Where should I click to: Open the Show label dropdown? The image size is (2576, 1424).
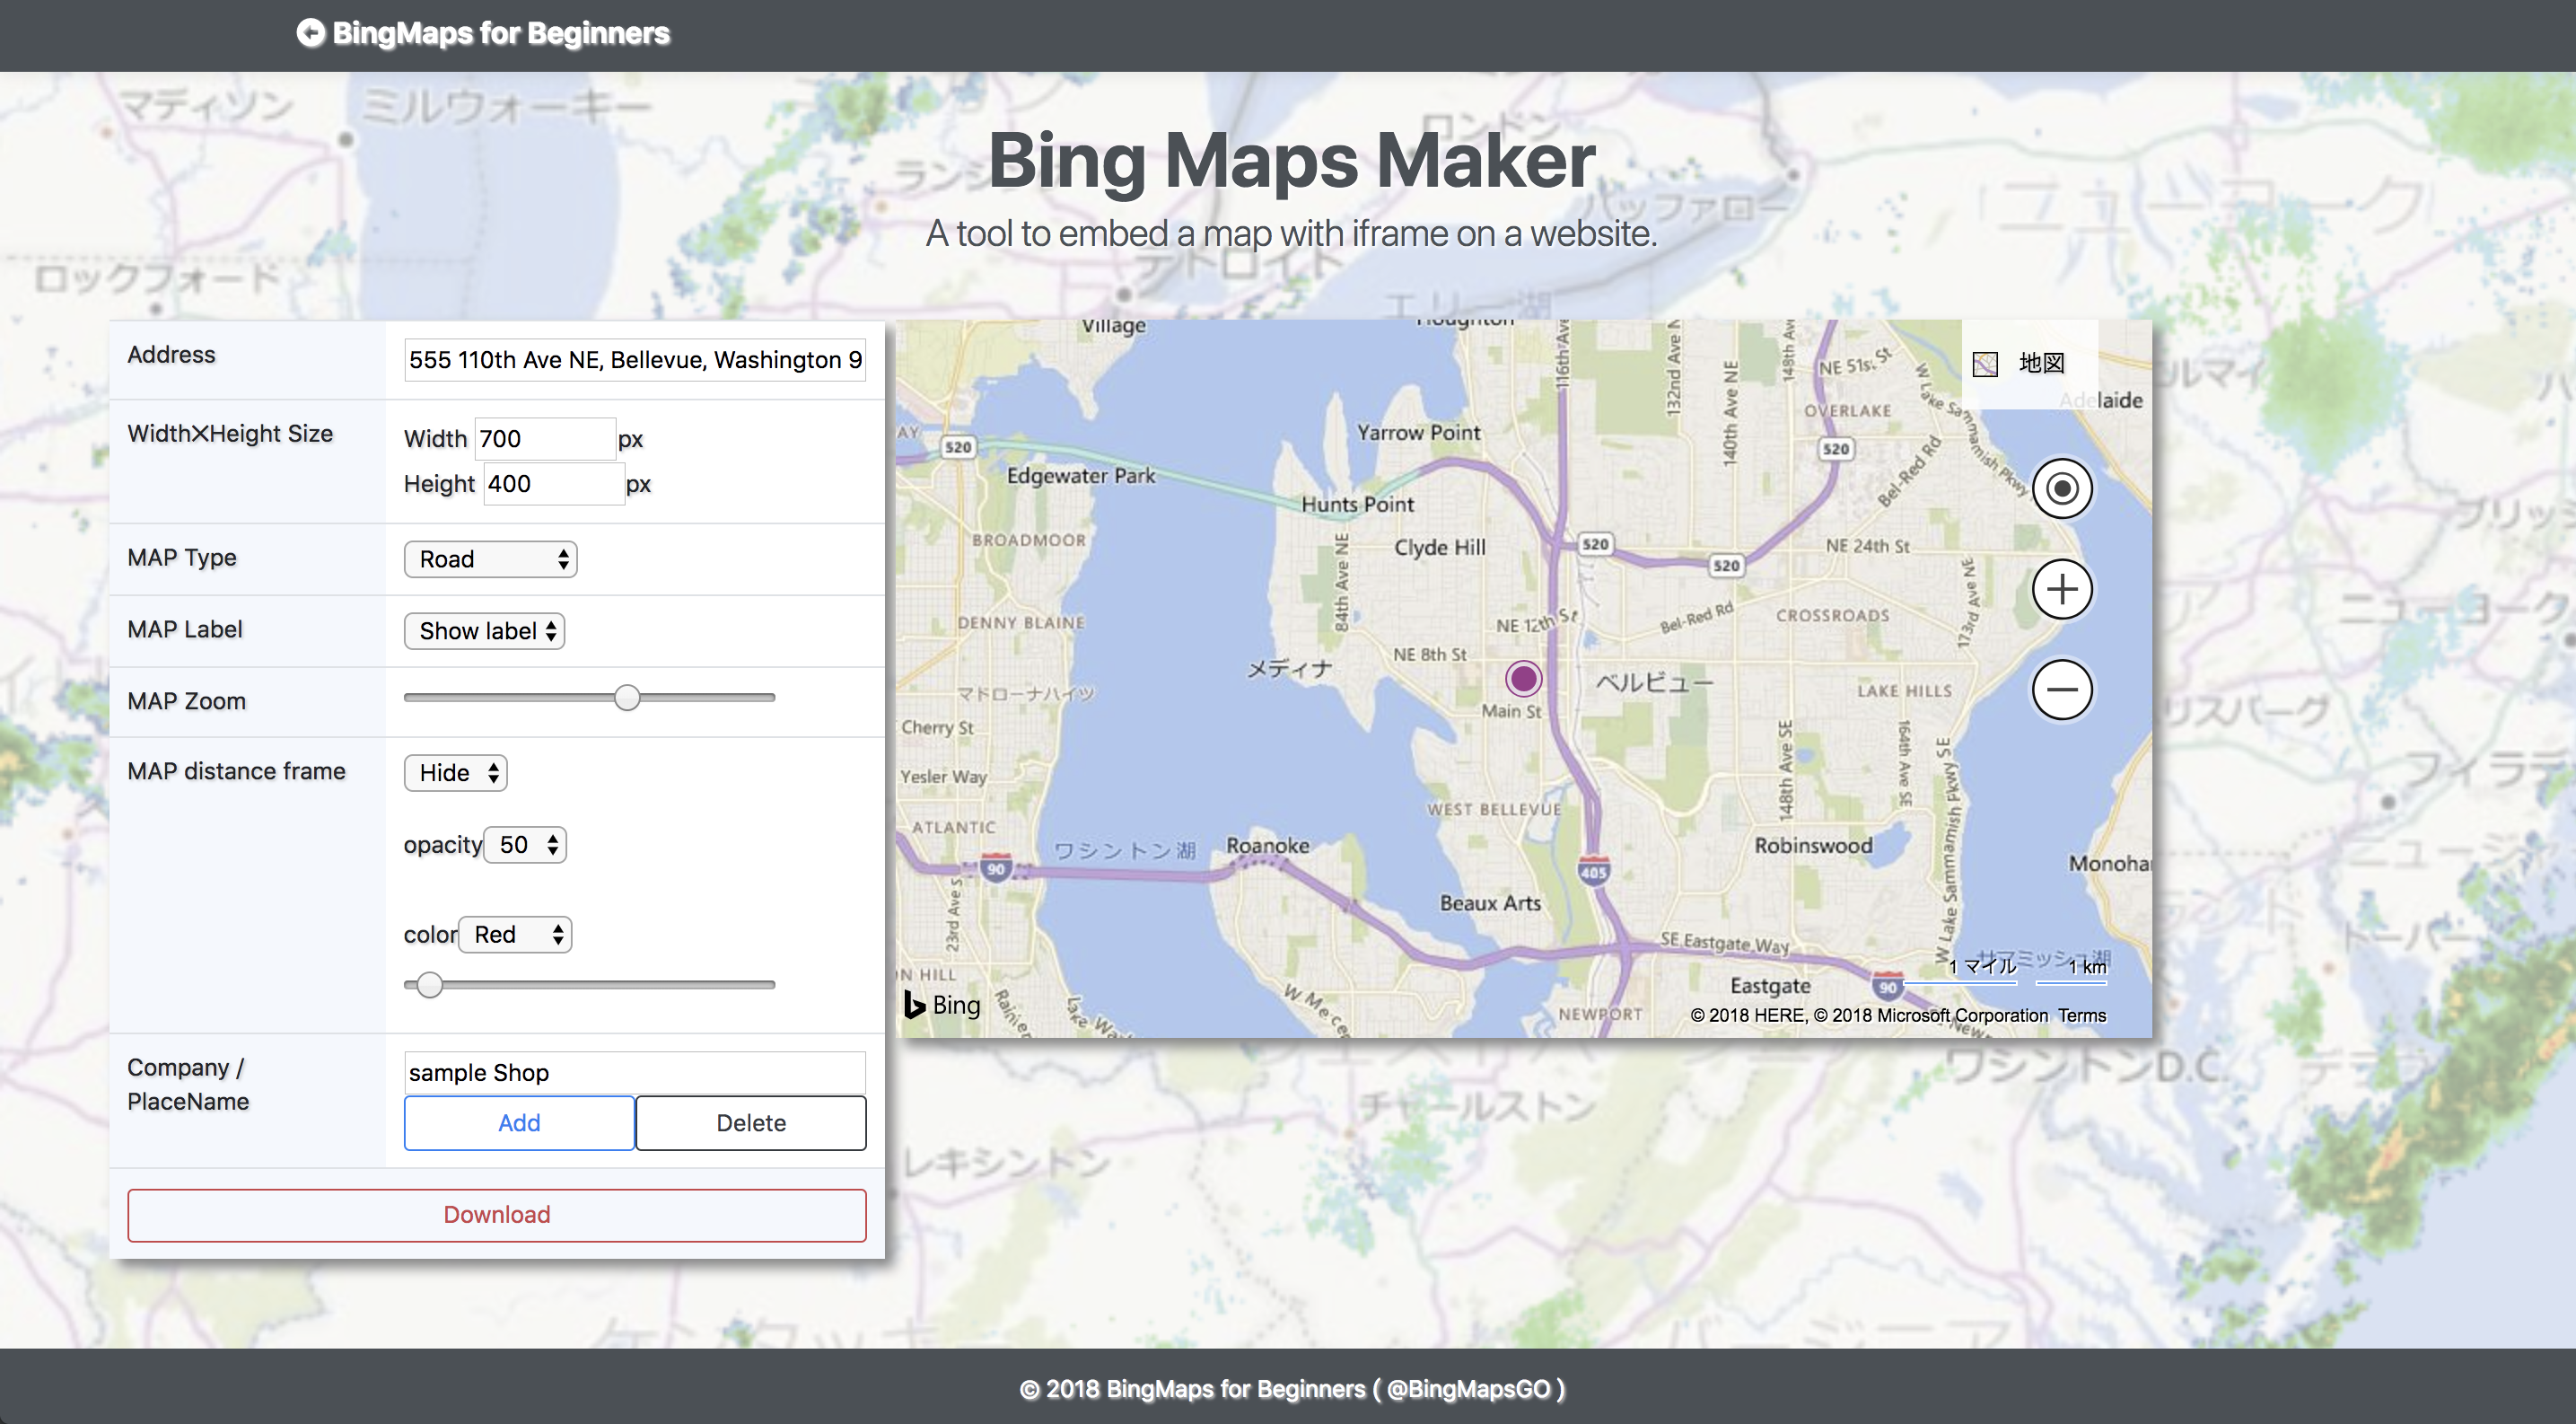coord(484,631)
